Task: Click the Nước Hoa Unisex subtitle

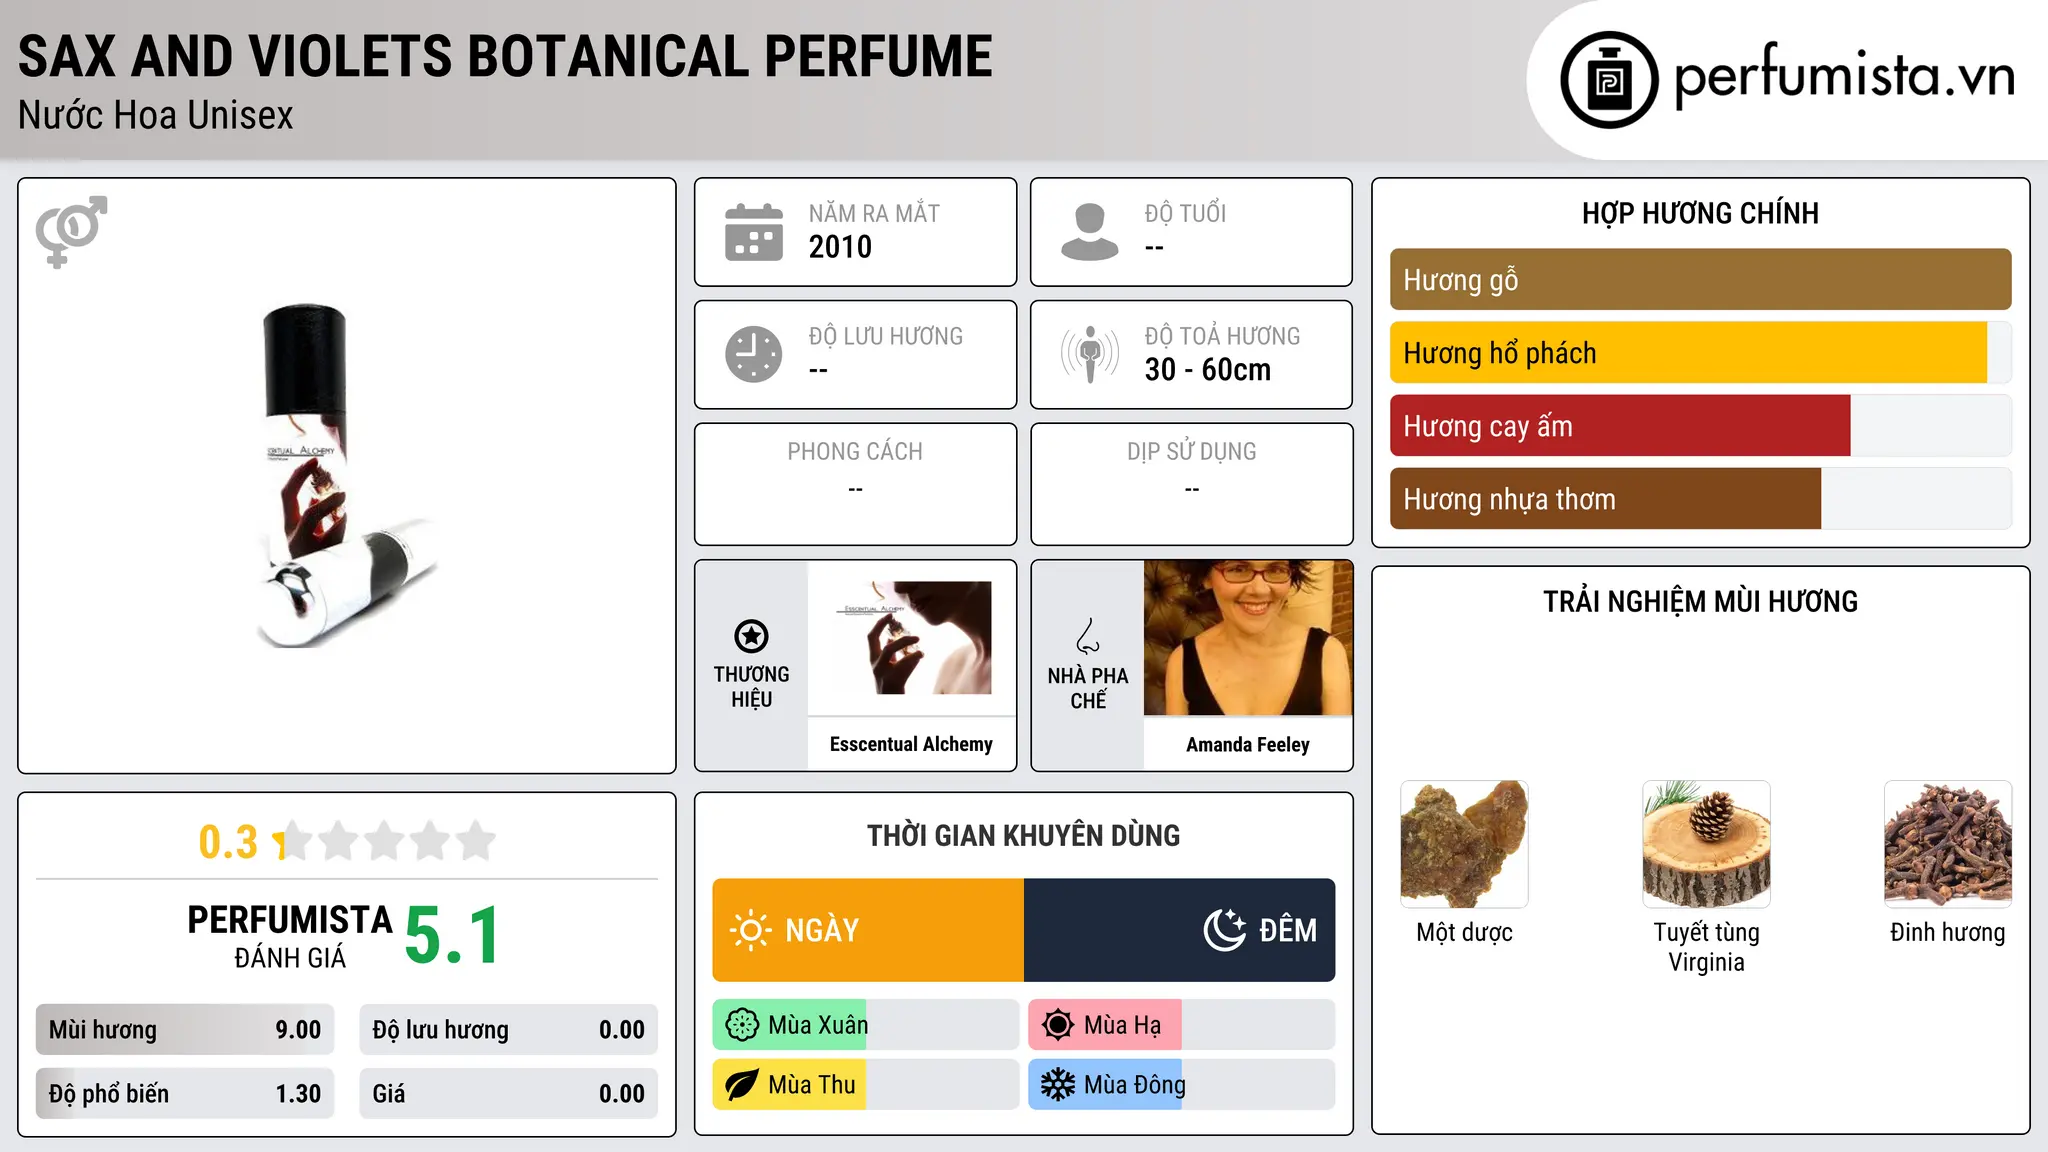Action: pyautogui.click(x=155, y=116)
